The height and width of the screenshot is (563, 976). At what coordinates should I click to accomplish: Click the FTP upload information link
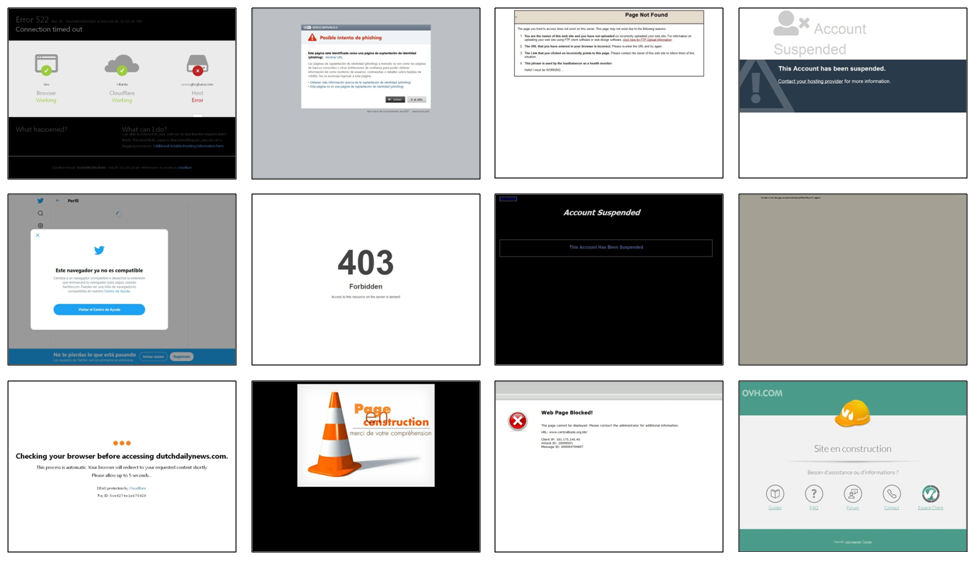[647, 40]
